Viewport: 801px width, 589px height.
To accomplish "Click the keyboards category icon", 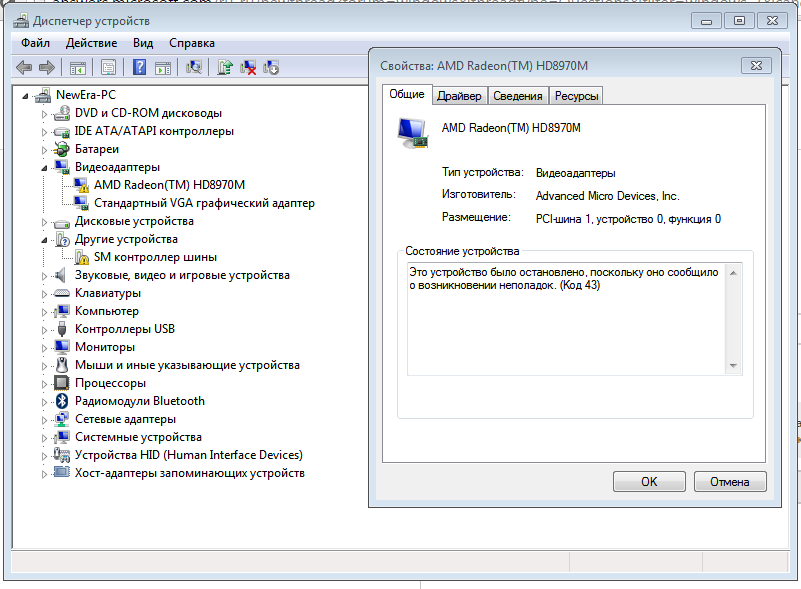I will pyautogui.click(x=62, y=293).
